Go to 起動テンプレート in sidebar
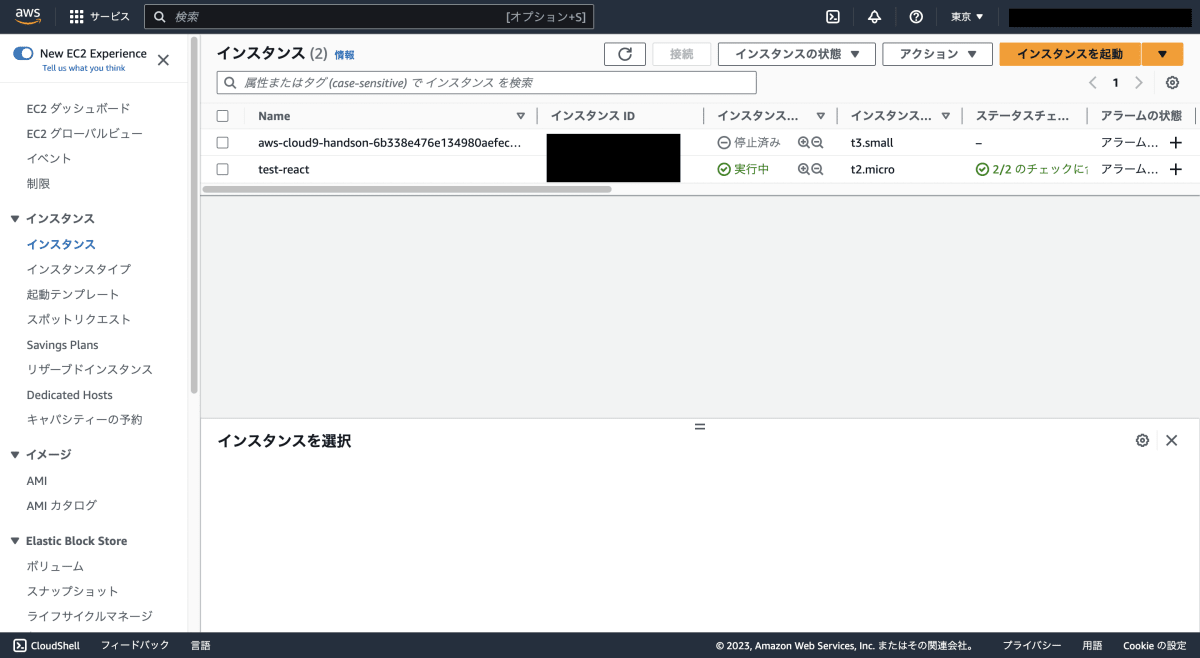 click(x=72, y=294)
